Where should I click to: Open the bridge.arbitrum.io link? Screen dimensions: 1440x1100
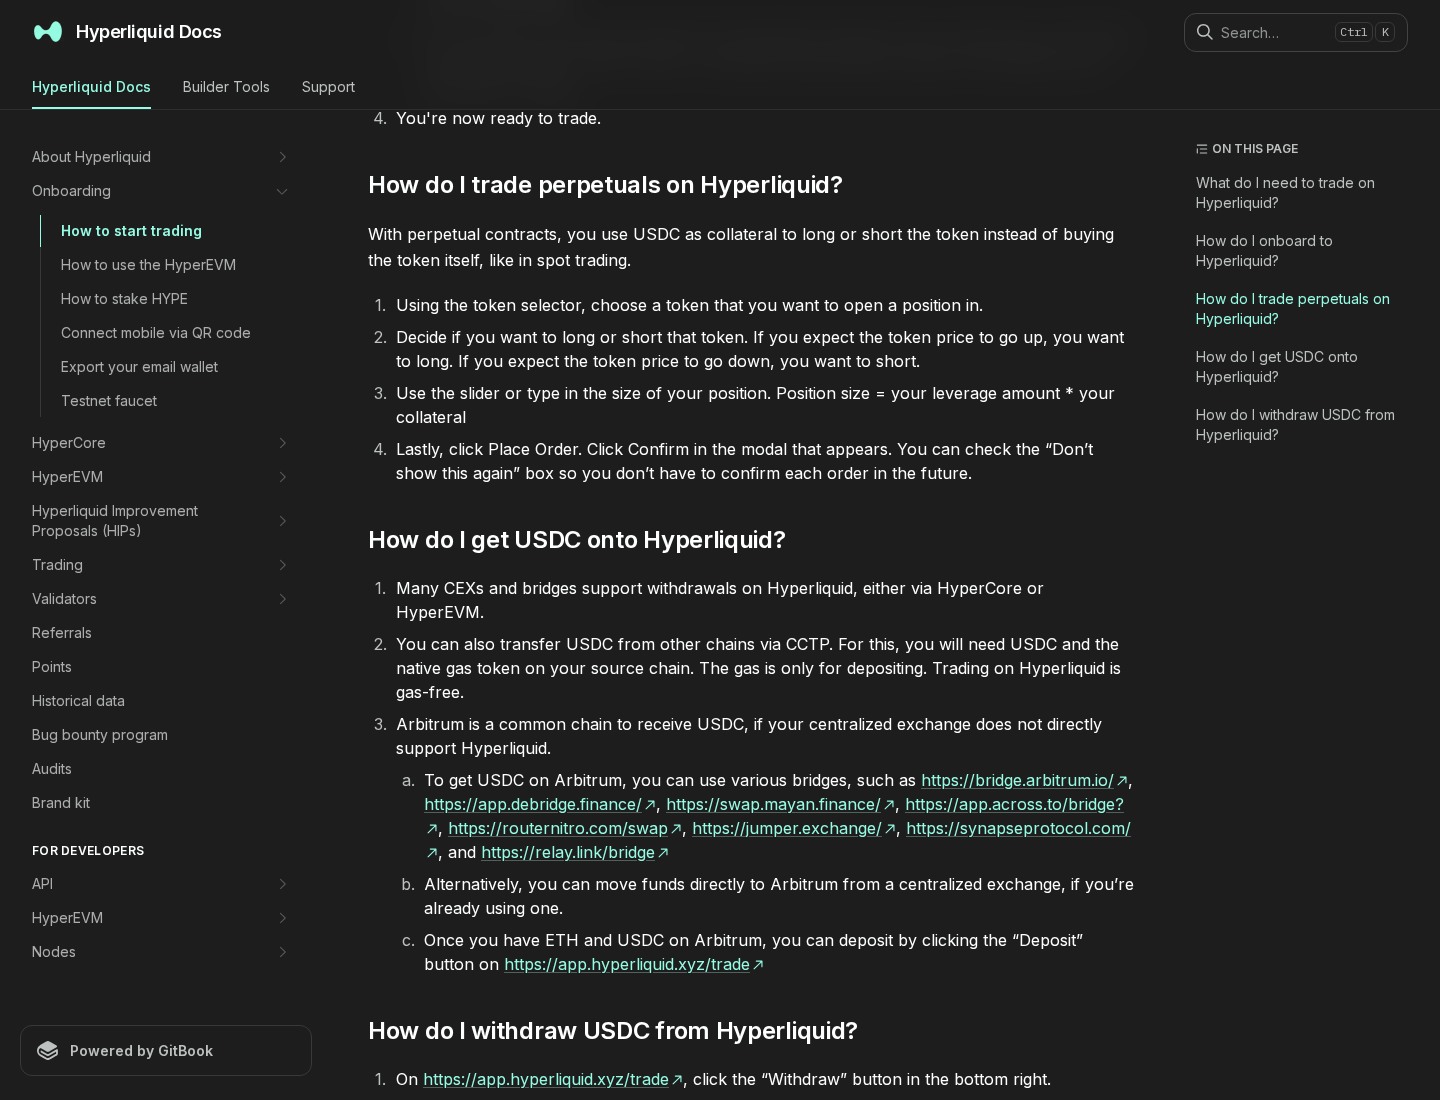(1024, 780)
